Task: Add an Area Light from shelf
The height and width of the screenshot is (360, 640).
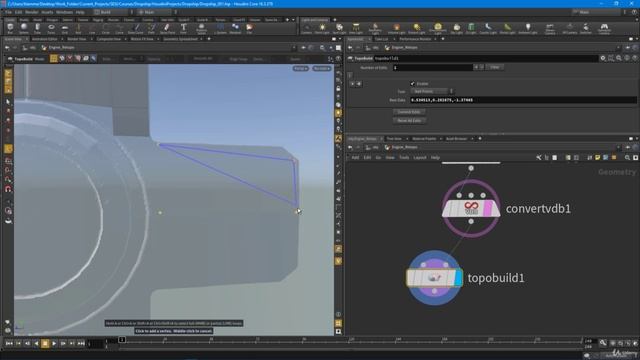Action: pos(356,29)
